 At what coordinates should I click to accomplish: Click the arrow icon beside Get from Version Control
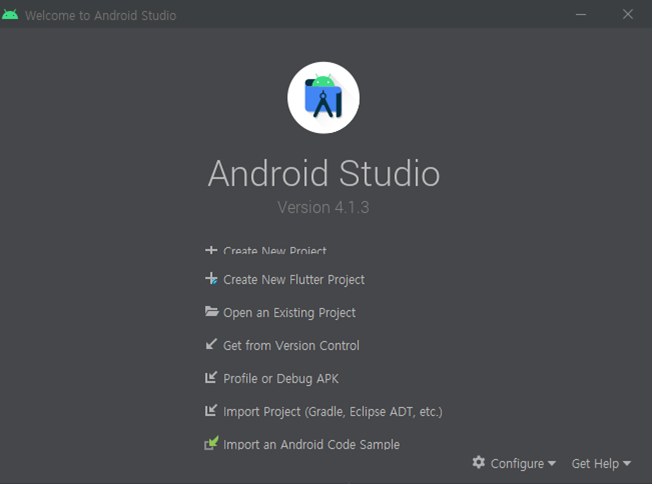coord(211,344)
